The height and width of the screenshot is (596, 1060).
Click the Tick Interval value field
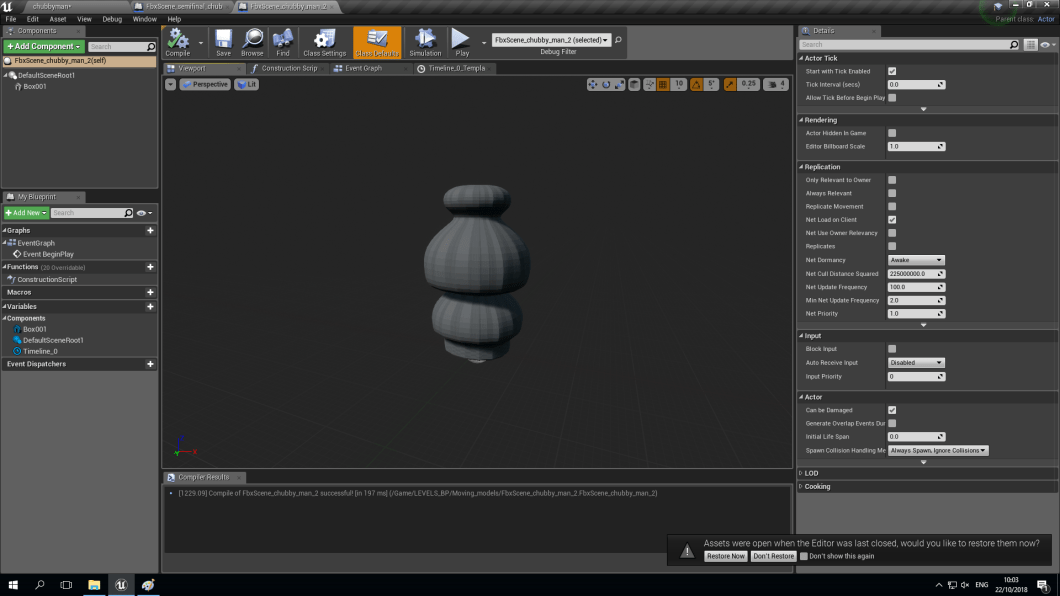click(916, 84)
